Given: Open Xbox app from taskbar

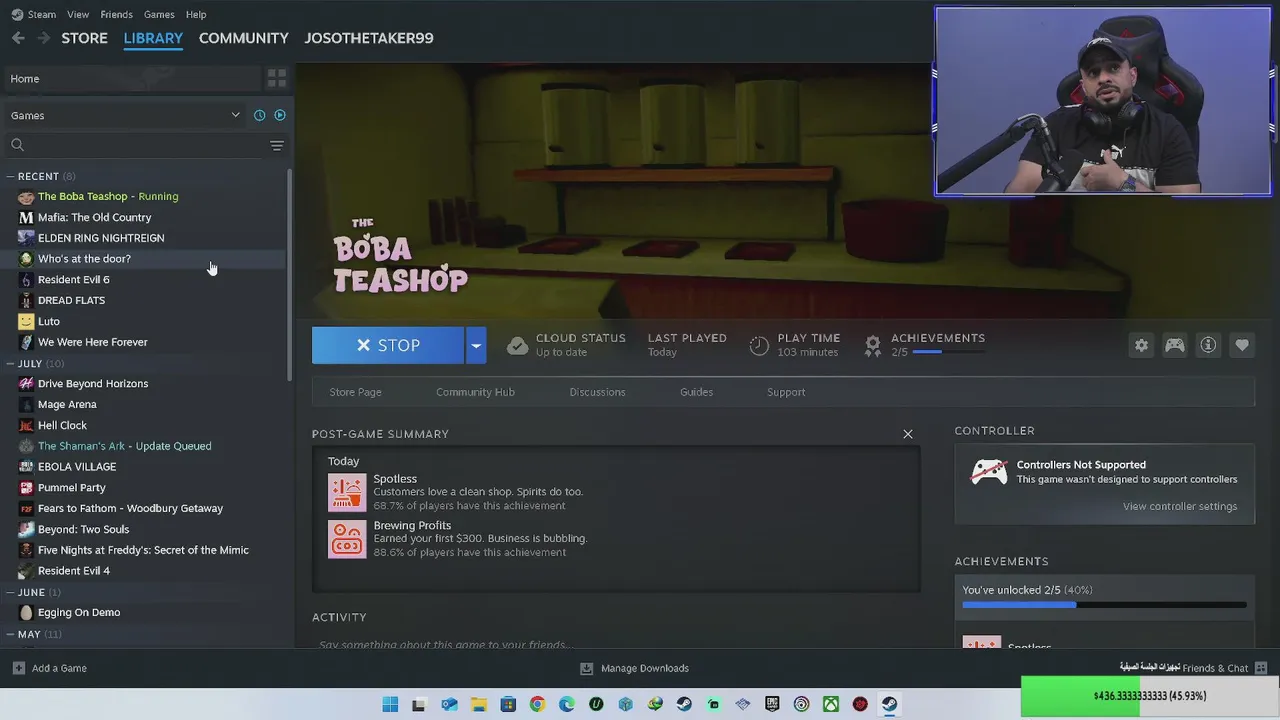Looking at the screenshot, I should [831, 704].
